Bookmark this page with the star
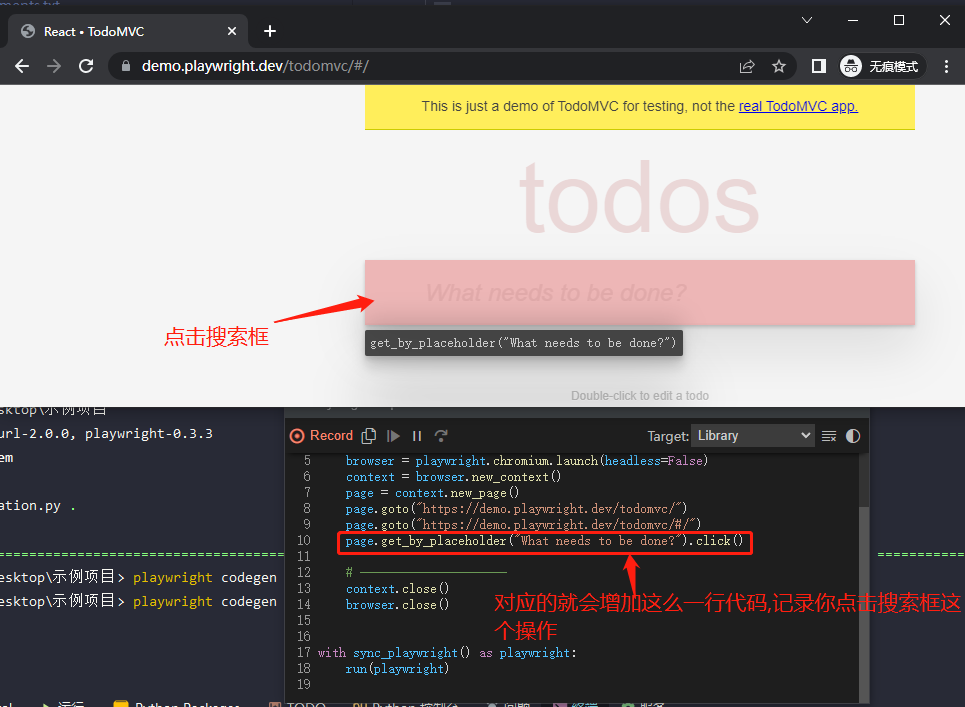Screen dimensions: 965x707 tap(779, 66)
